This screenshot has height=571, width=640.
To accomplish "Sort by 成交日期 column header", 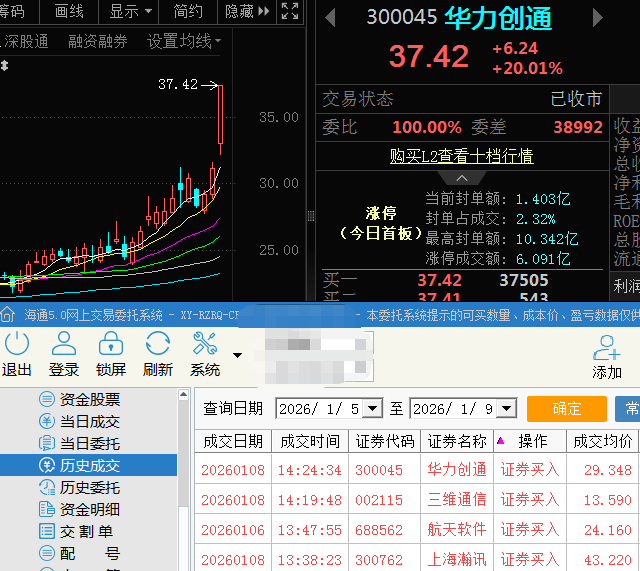I will click(x=233, y=441).
